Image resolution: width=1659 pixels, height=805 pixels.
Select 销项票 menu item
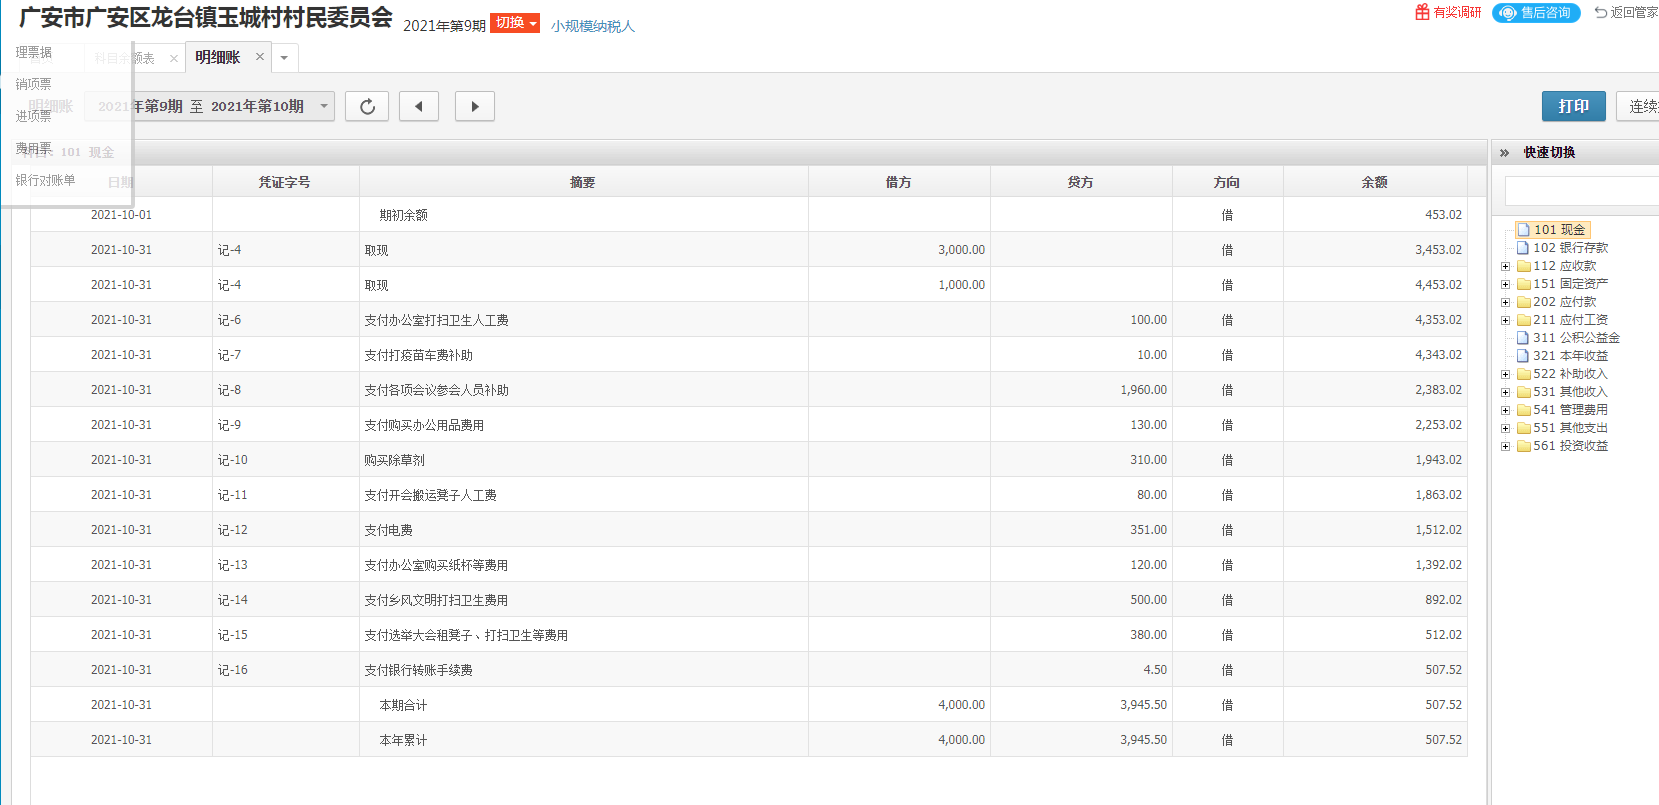coord(33,84)
